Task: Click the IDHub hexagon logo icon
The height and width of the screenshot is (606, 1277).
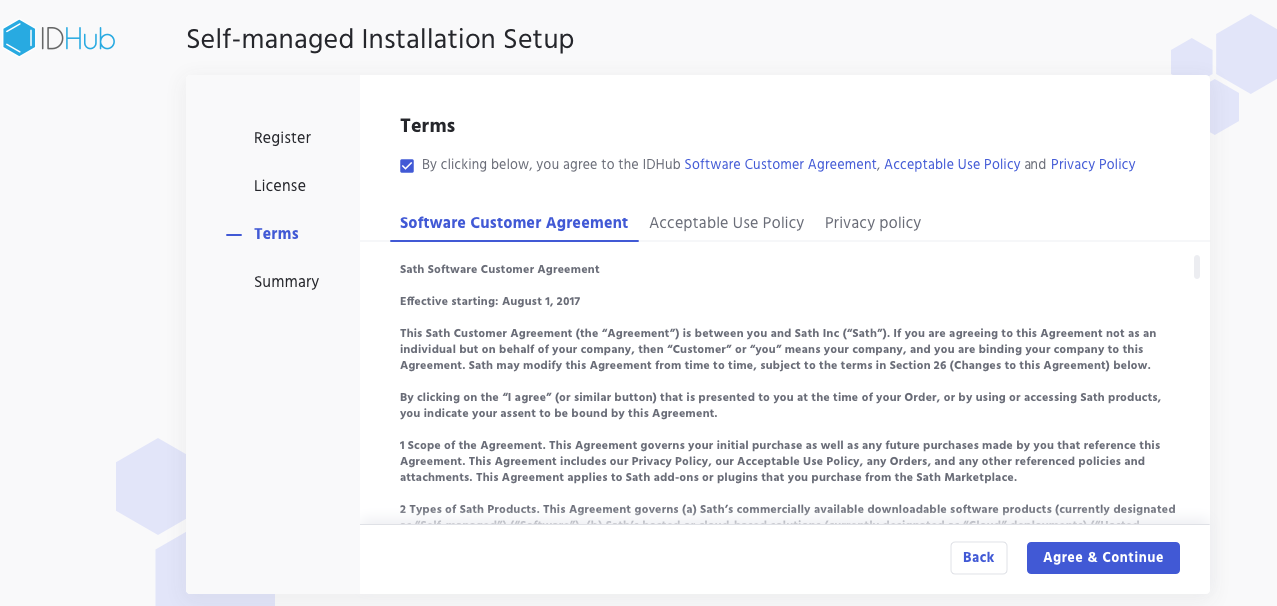Action: 20,38
